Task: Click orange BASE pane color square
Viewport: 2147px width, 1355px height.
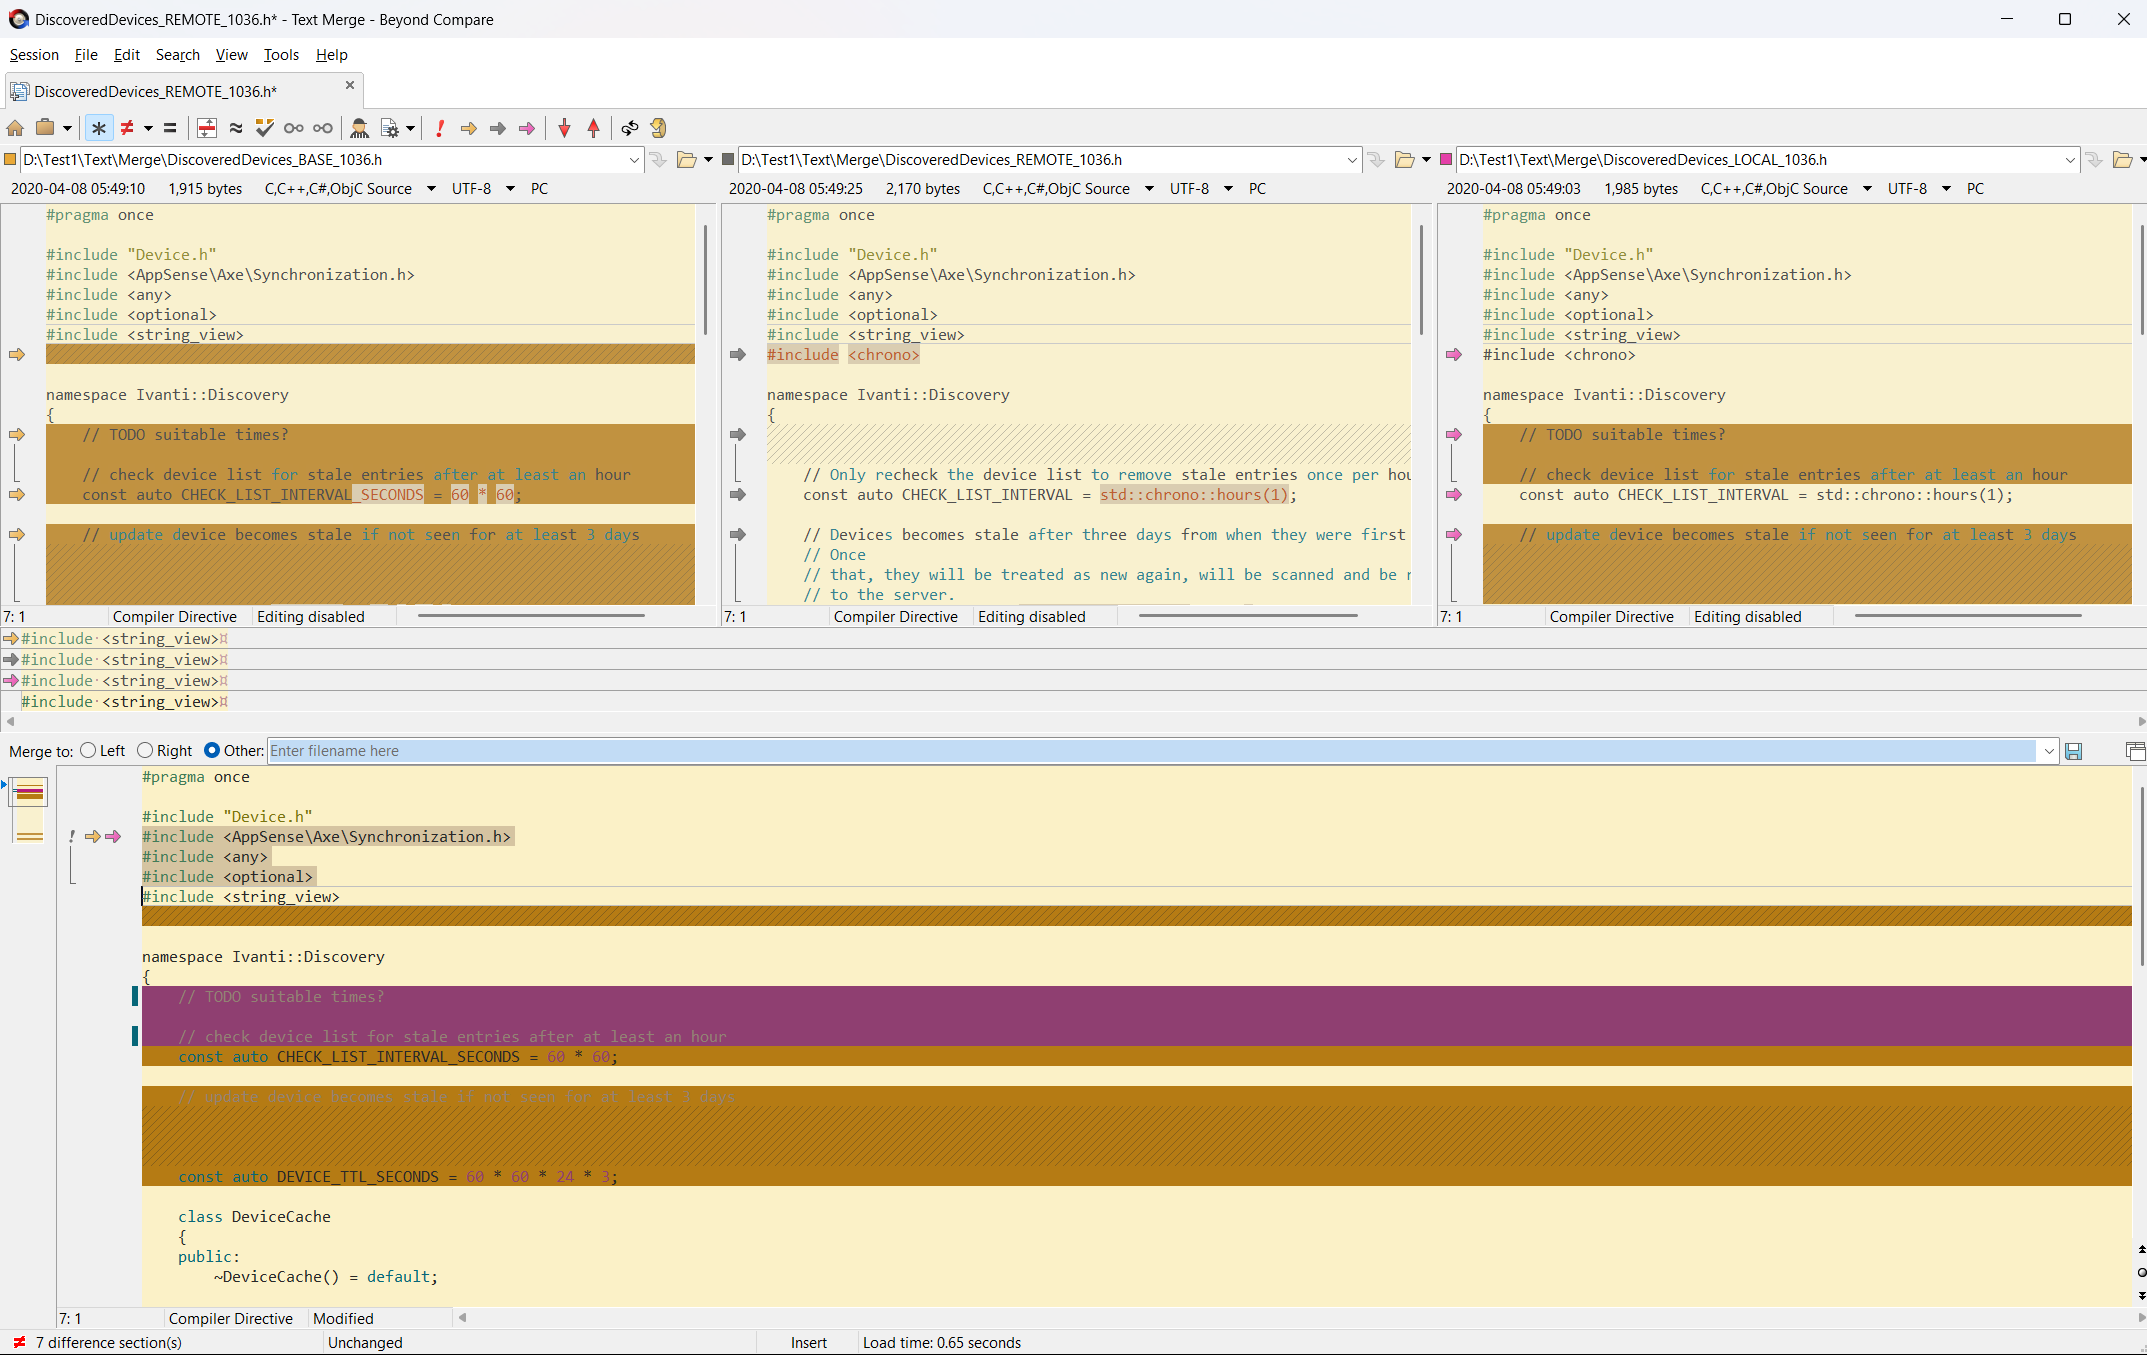Action: 10,160
